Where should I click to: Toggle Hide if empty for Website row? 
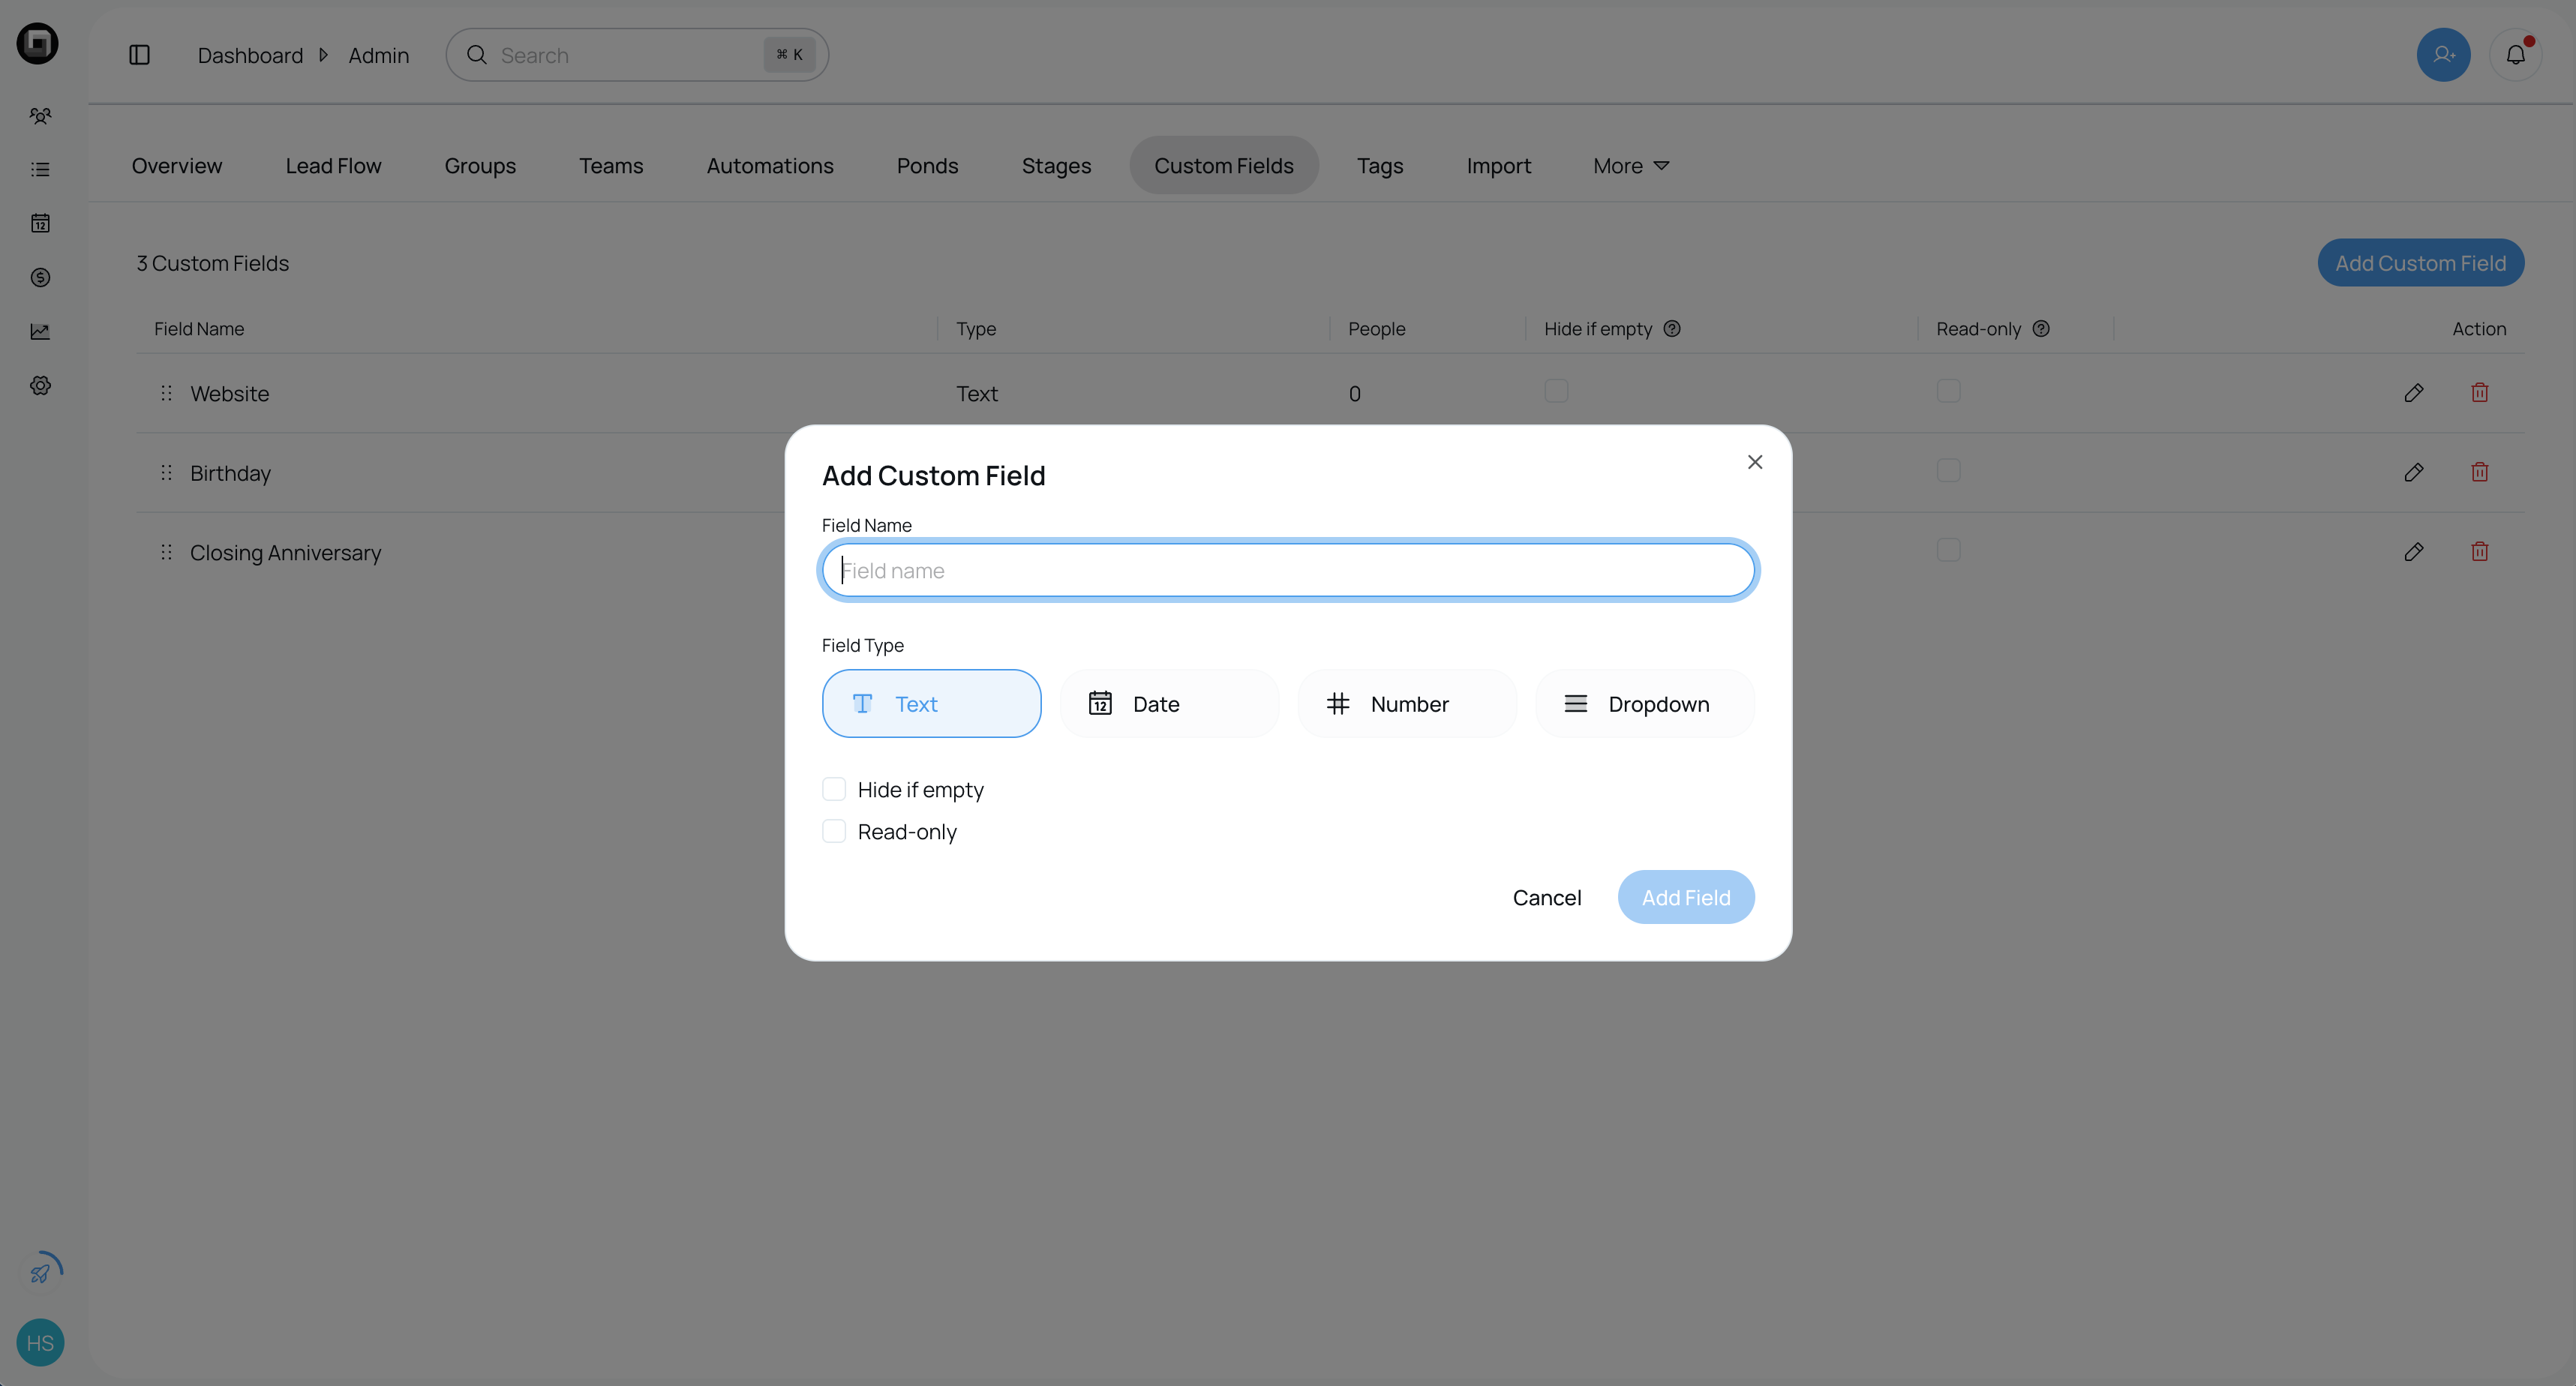[x=1556, y=391]
